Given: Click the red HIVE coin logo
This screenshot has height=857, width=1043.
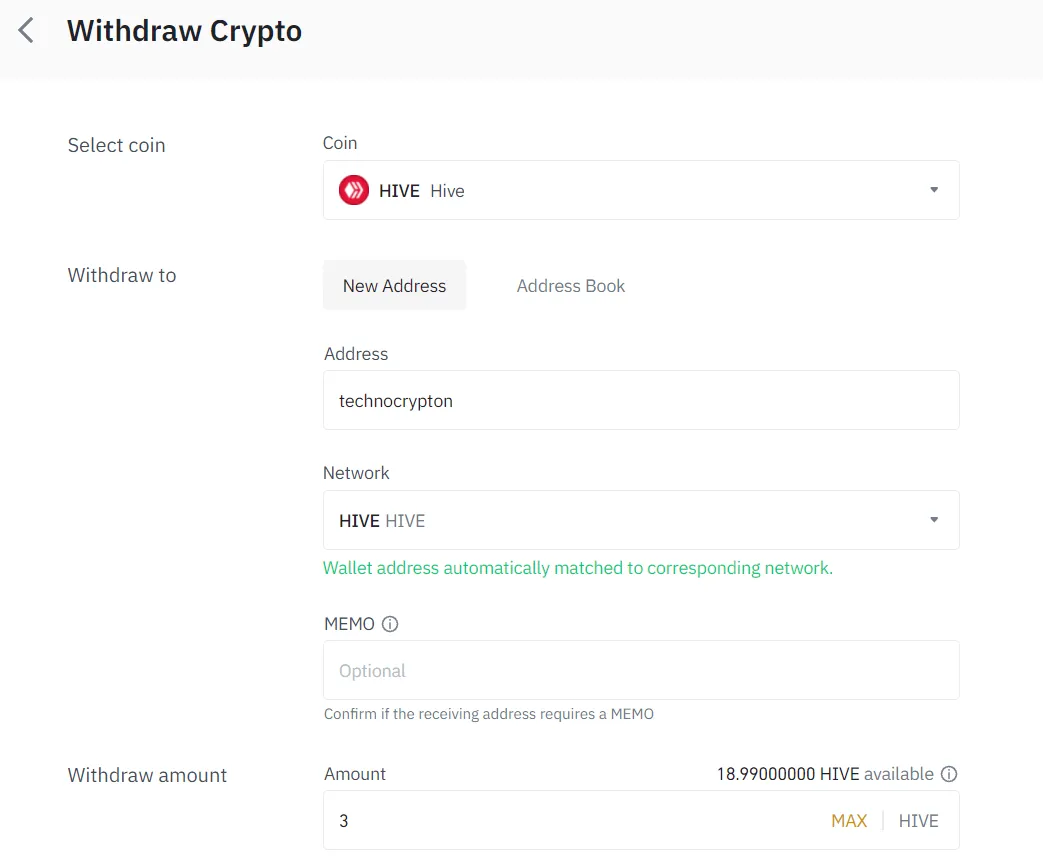Looking at the screenshot, I should coord(354,190).
